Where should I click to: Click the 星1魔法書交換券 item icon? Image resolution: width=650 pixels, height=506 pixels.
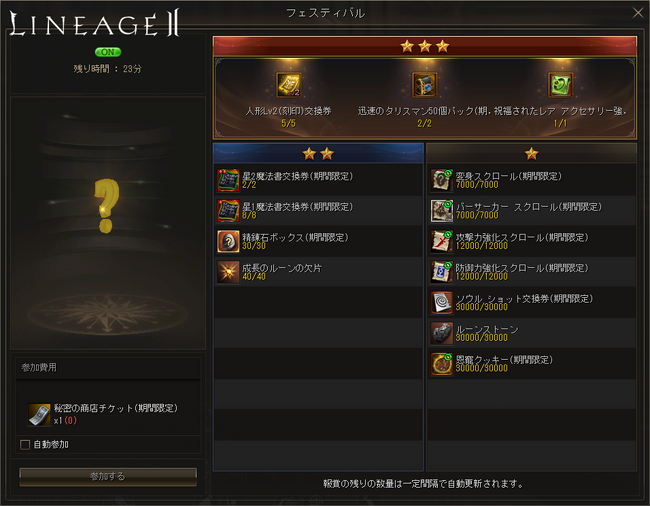pyautogui.click(x=228, y=211)
